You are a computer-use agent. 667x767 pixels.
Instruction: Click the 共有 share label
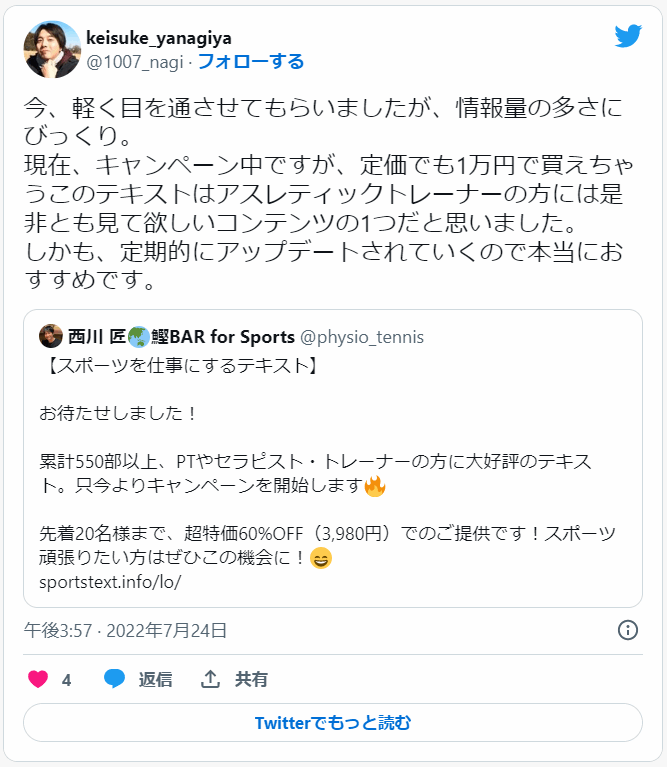pos(251,680)
